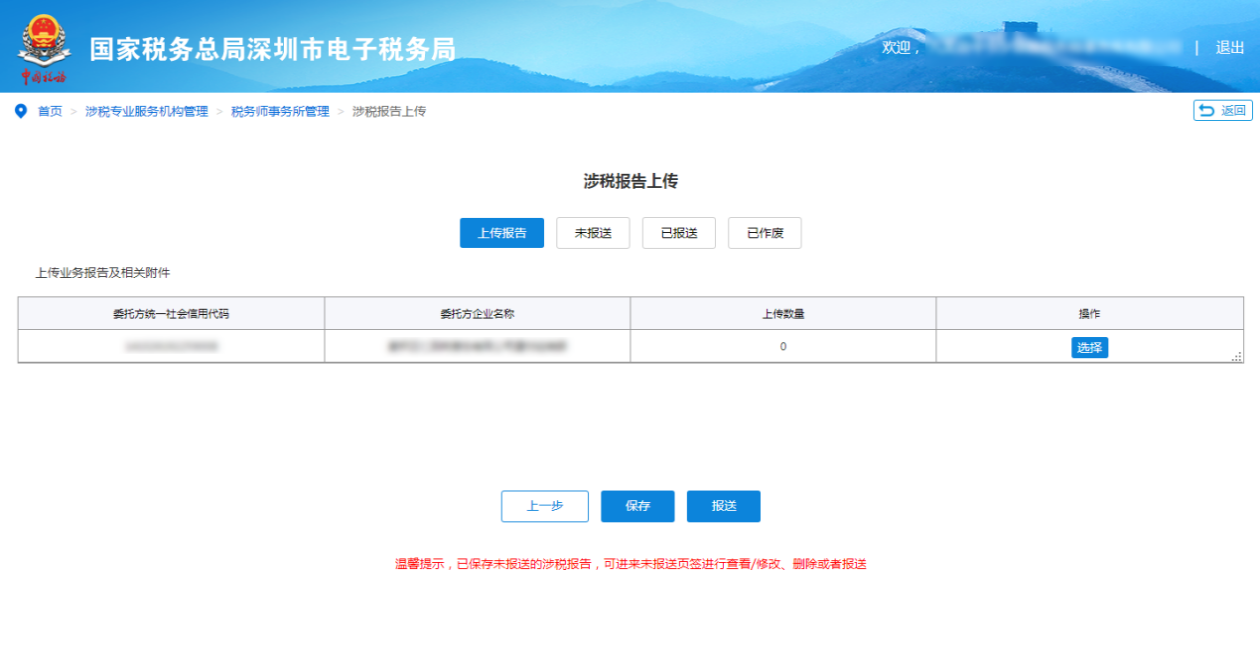The image size is (1260, 652).
Task: Click the 保存 button
Action: tap(638, 506)
